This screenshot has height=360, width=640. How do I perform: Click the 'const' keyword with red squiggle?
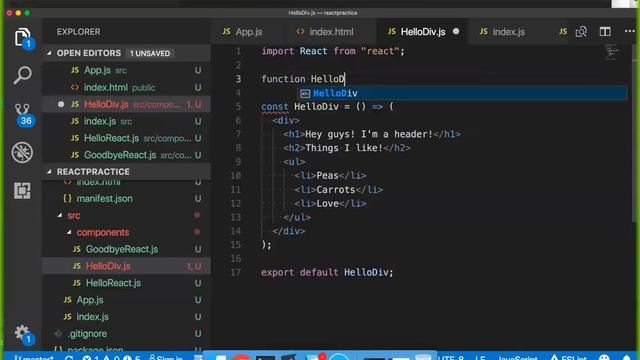pos(275,107)
